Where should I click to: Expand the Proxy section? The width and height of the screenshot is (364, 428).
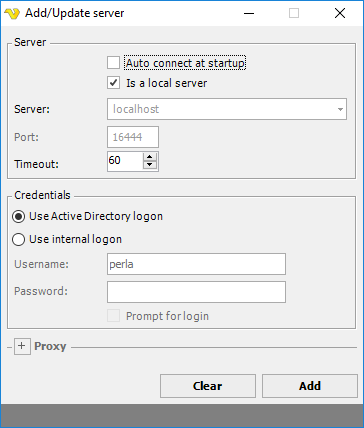[x=22, y=346]
